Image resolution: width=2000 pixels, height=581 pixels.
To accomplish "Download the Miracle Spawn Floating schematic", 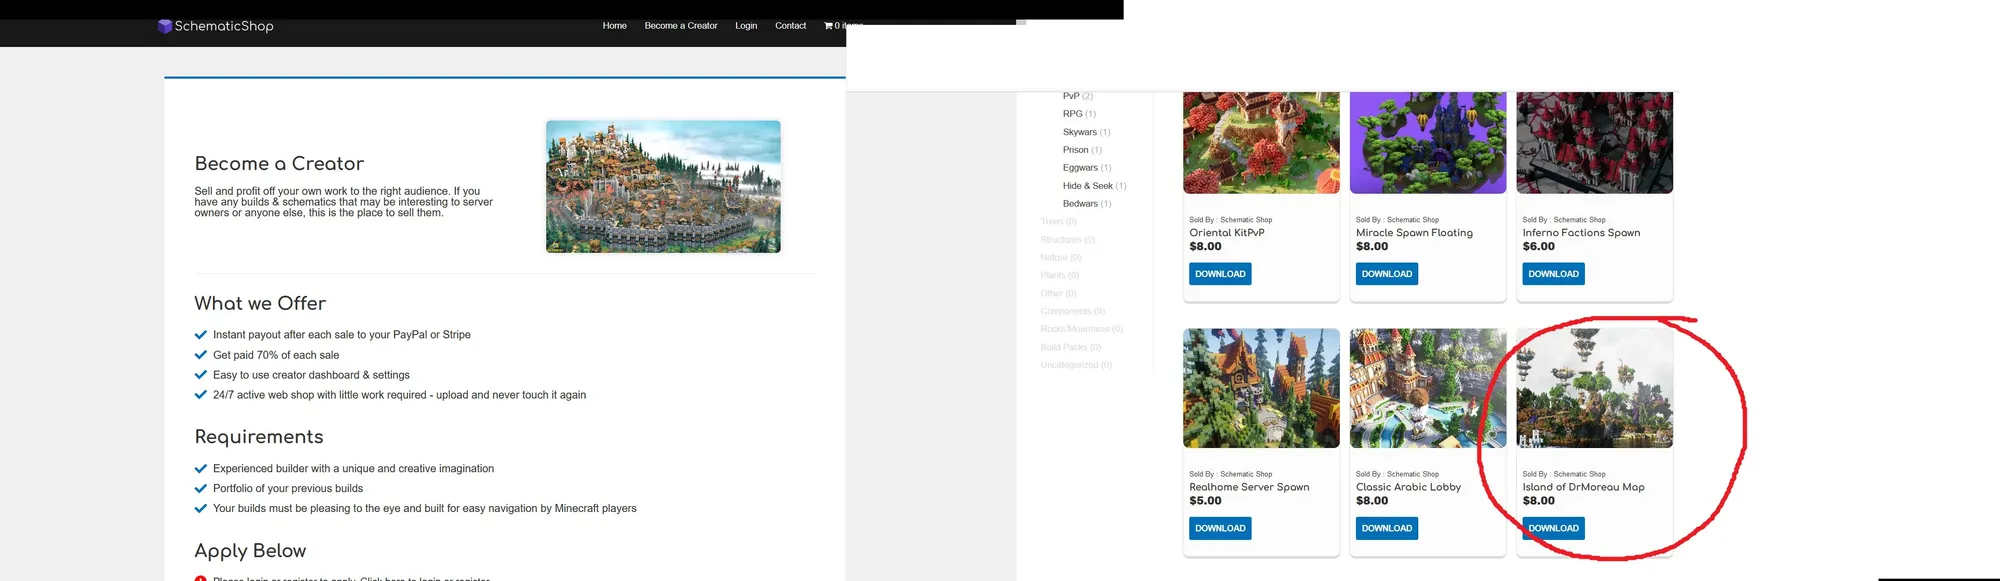I will [x=1386, y=274].
